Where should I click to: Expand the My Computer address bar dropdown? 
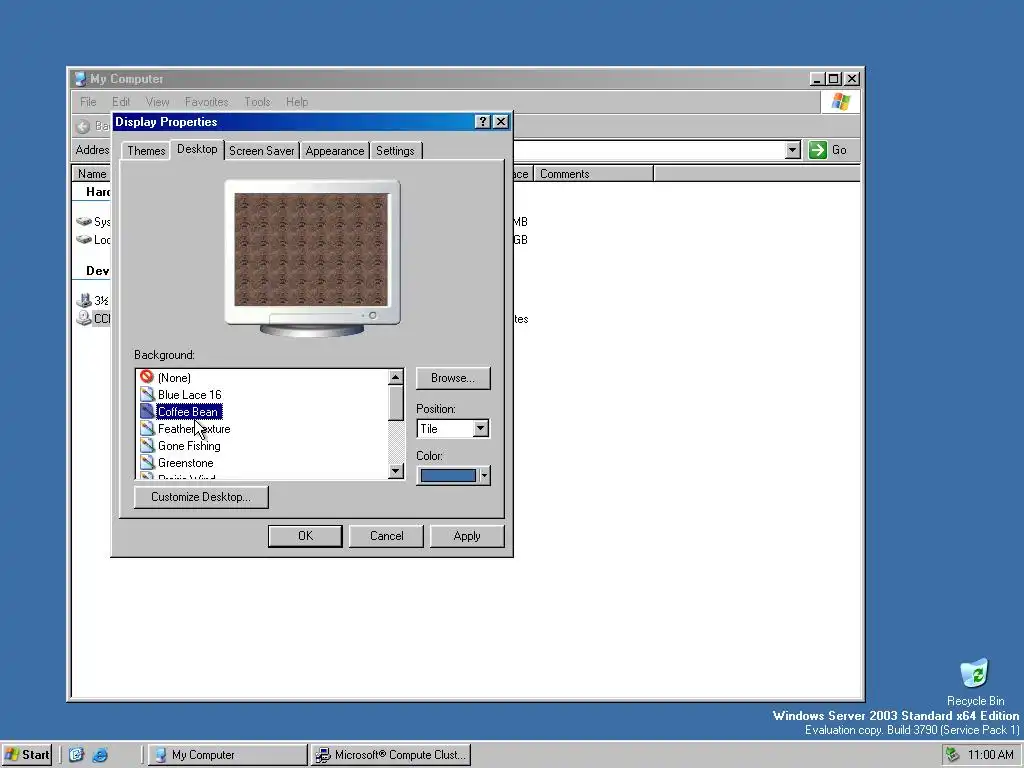(792, 150)
